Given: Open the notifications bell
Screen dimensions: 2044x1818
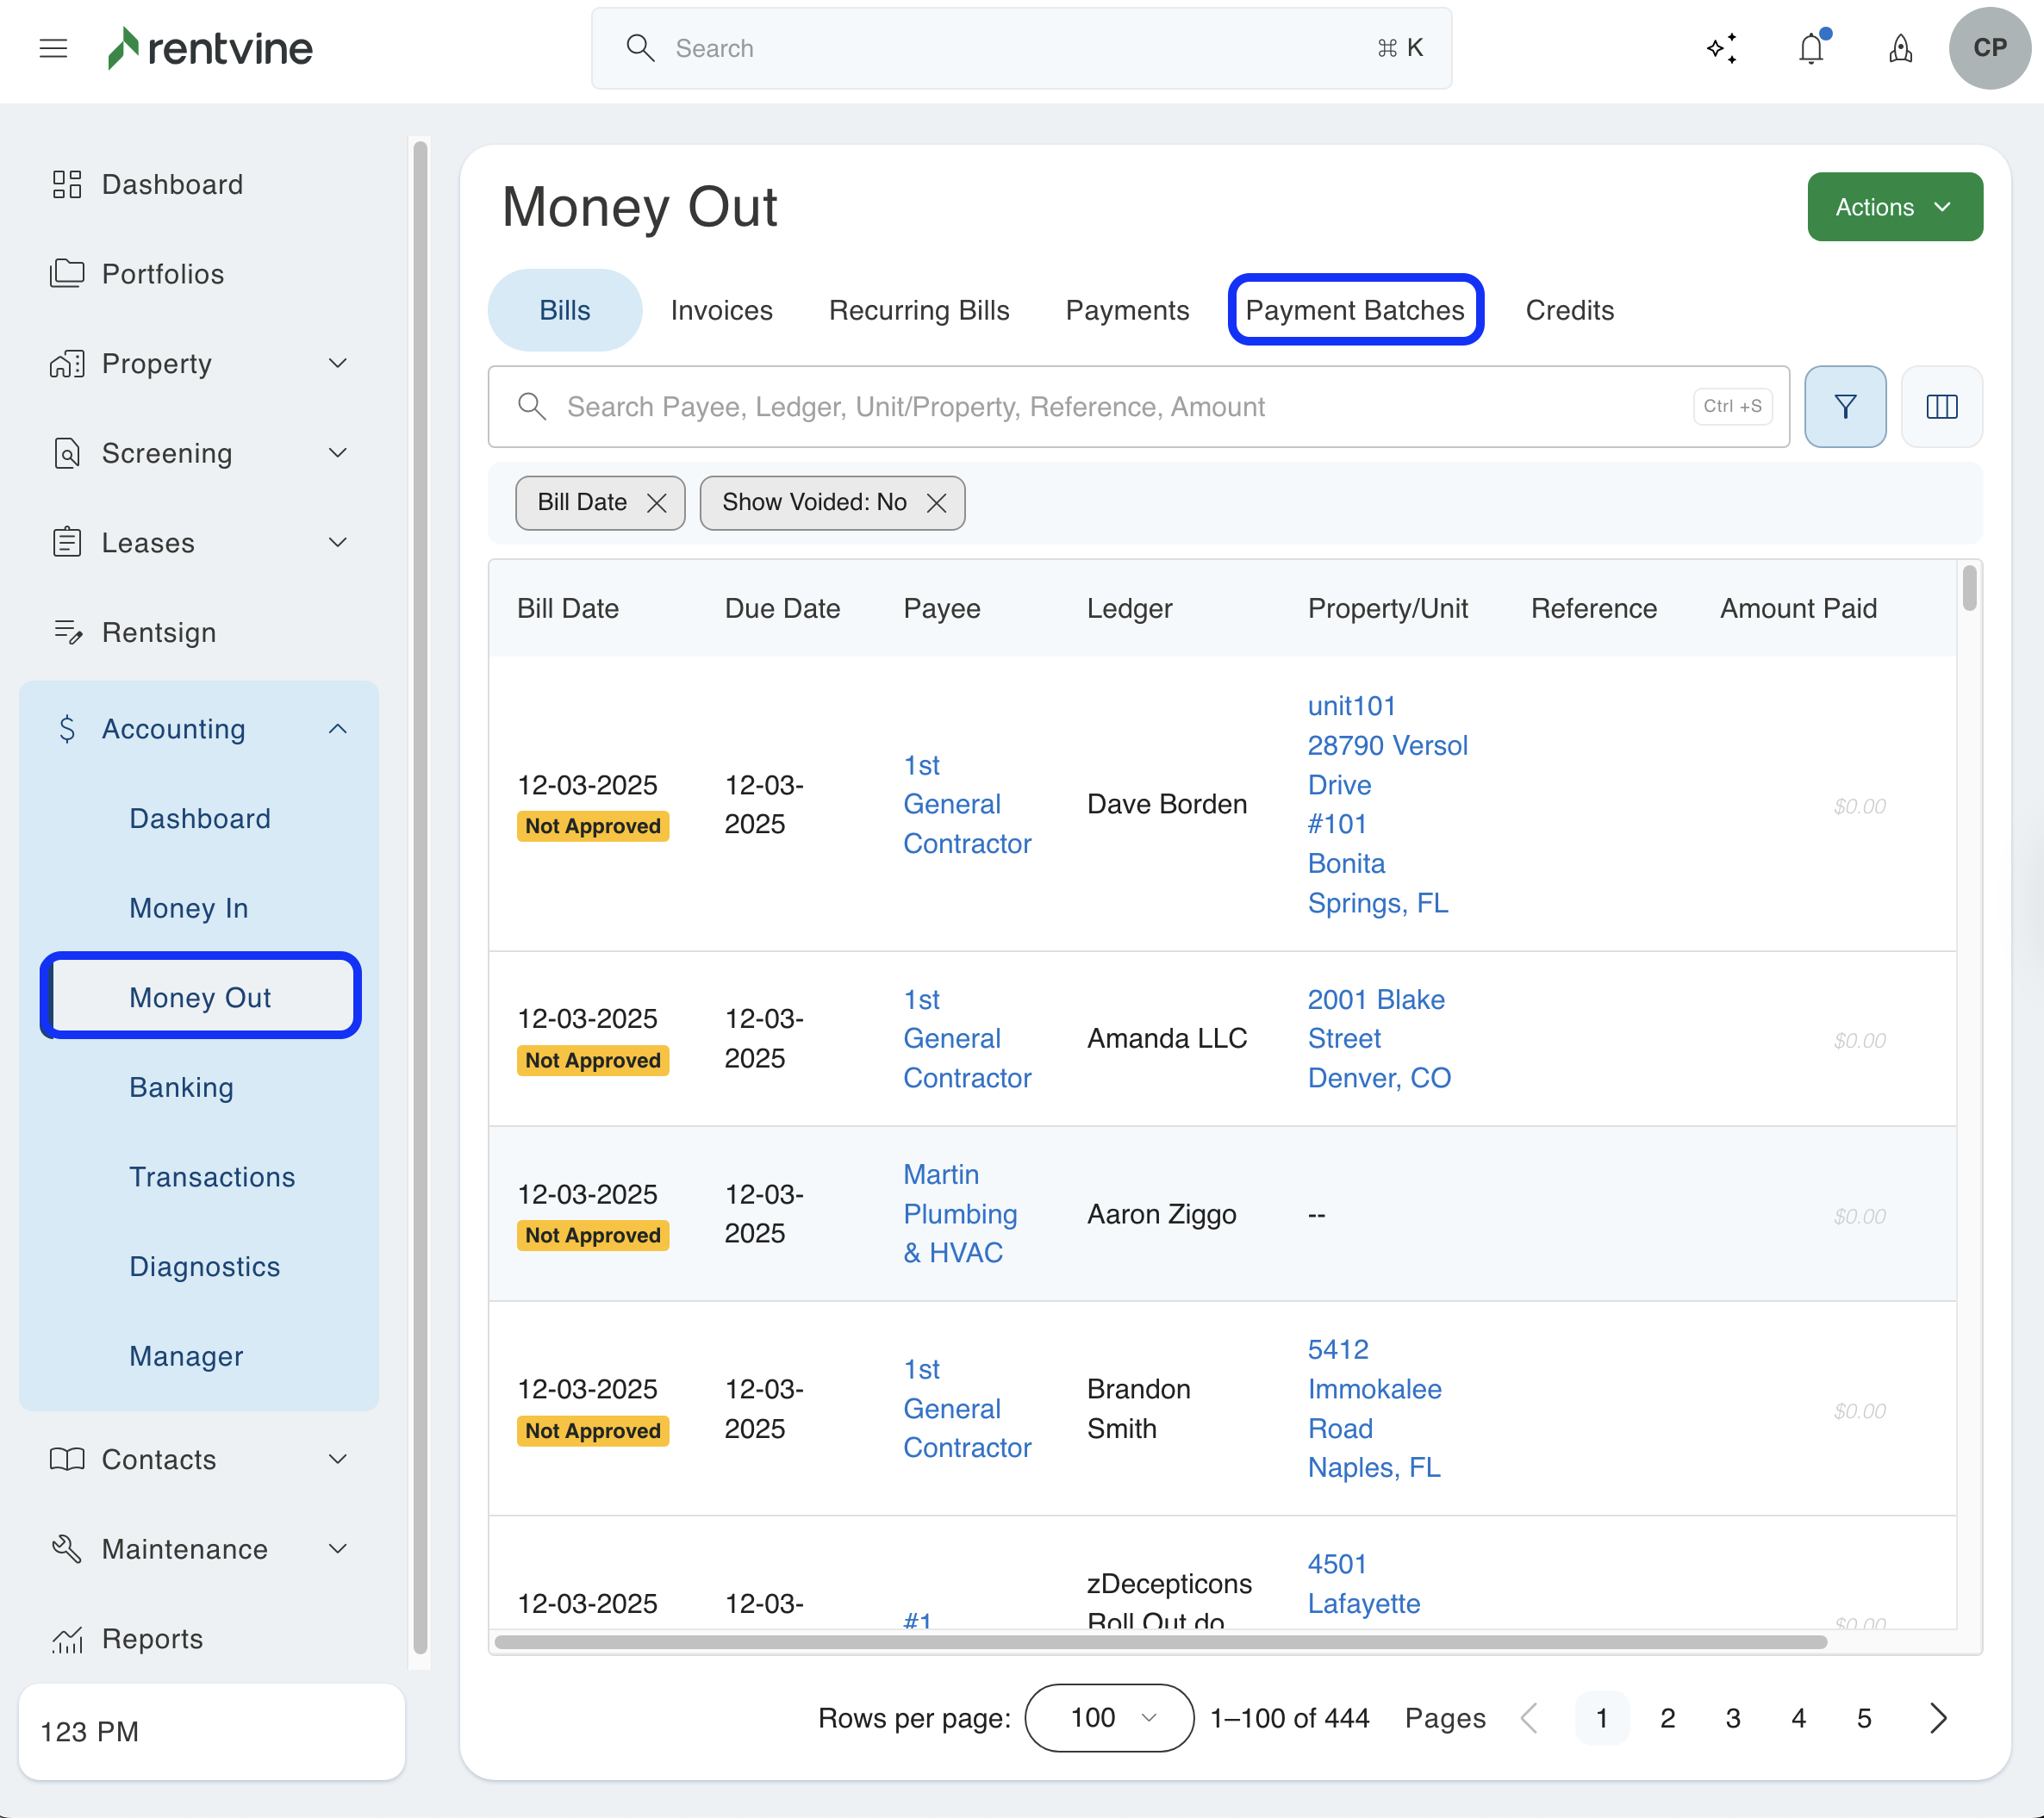Looking at the screenshot, I should [x=1811, y=48].
